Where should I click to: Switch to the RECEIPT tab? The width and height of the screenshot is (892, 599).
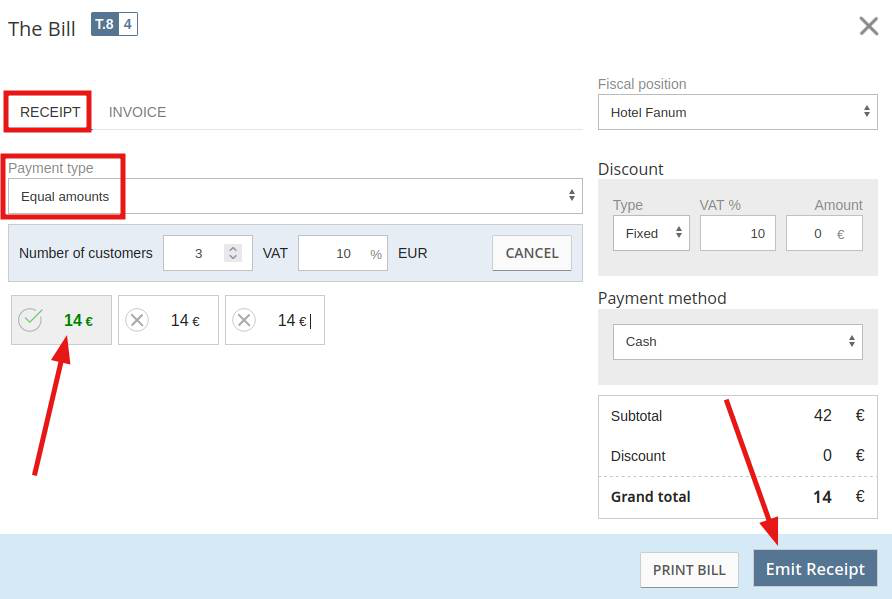[50, 112]
